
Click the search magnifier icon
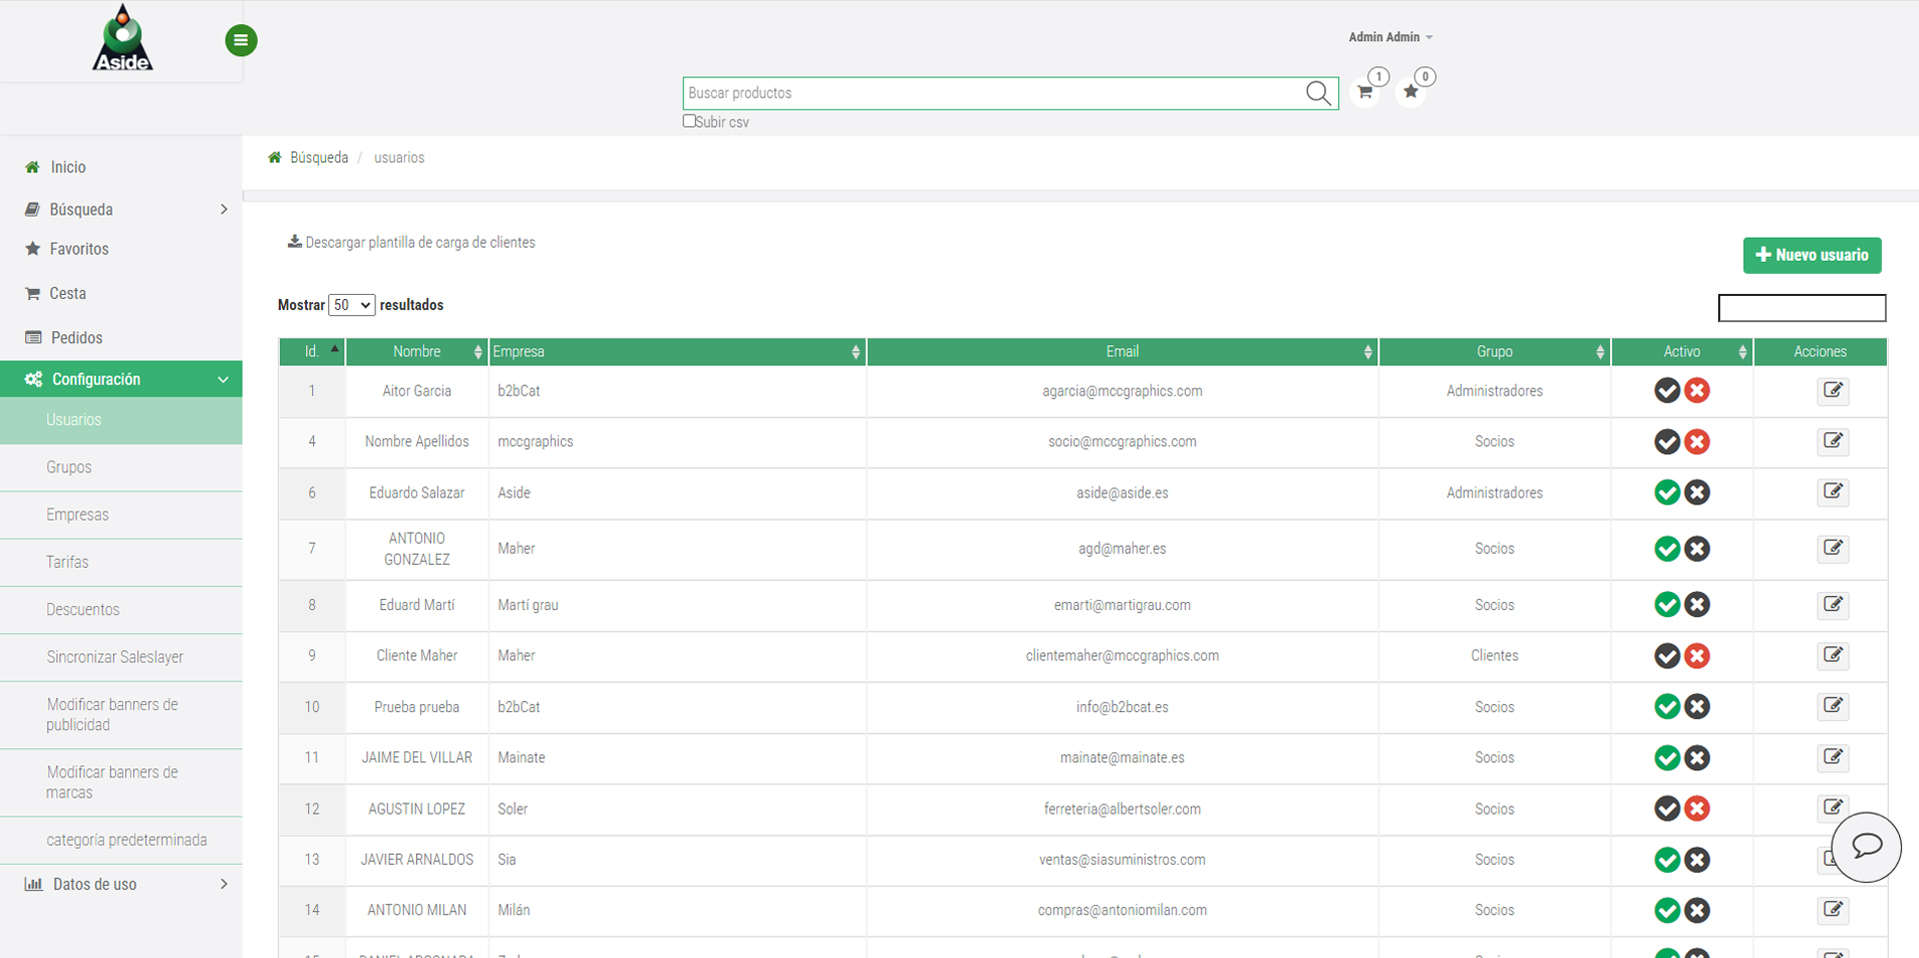pos(1318,93)
